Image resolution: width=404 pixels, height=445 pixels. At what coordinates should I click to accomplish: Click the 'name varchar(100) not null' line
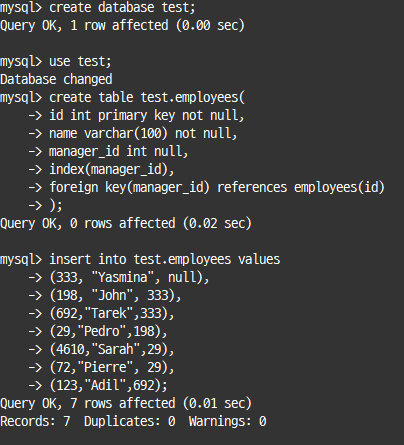click(143, 134)
